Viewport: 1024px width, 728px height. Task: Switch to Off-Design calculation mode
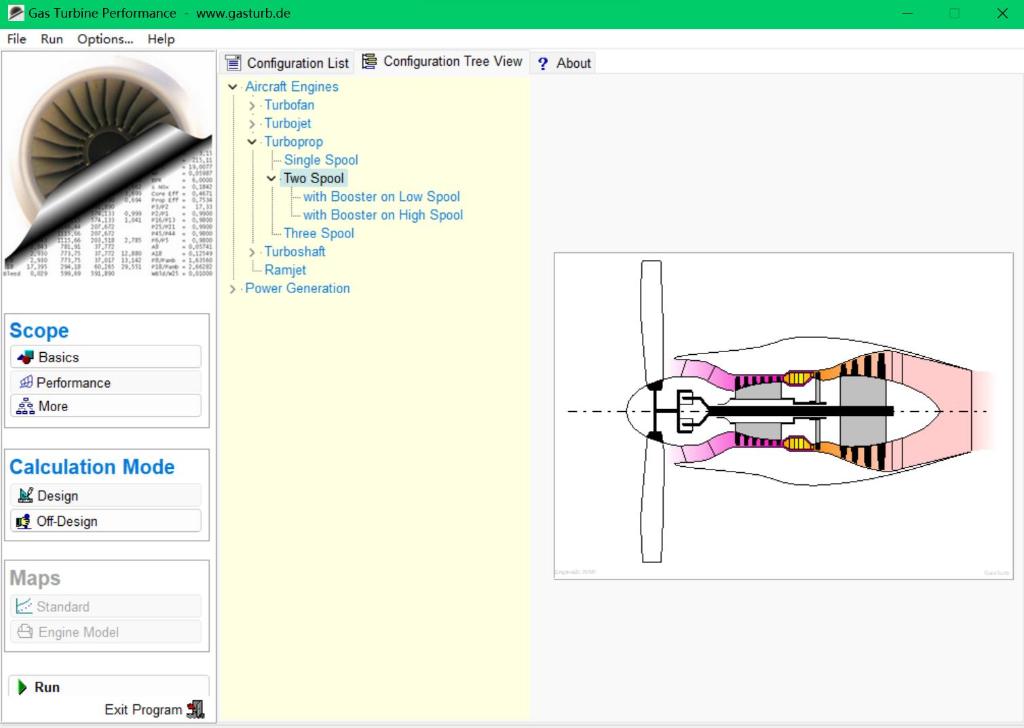(23, 520)
